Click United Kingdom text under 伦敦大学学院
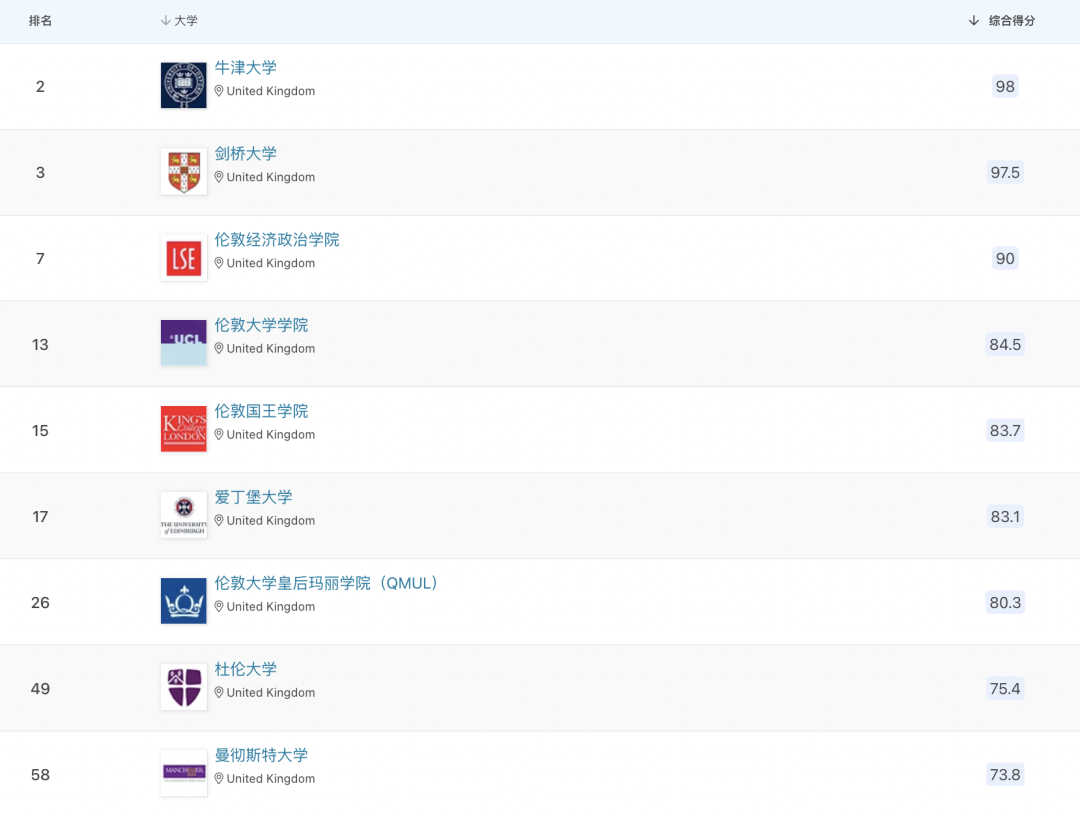This screenshot has height=816, width=1080. (x=271, y=348)
